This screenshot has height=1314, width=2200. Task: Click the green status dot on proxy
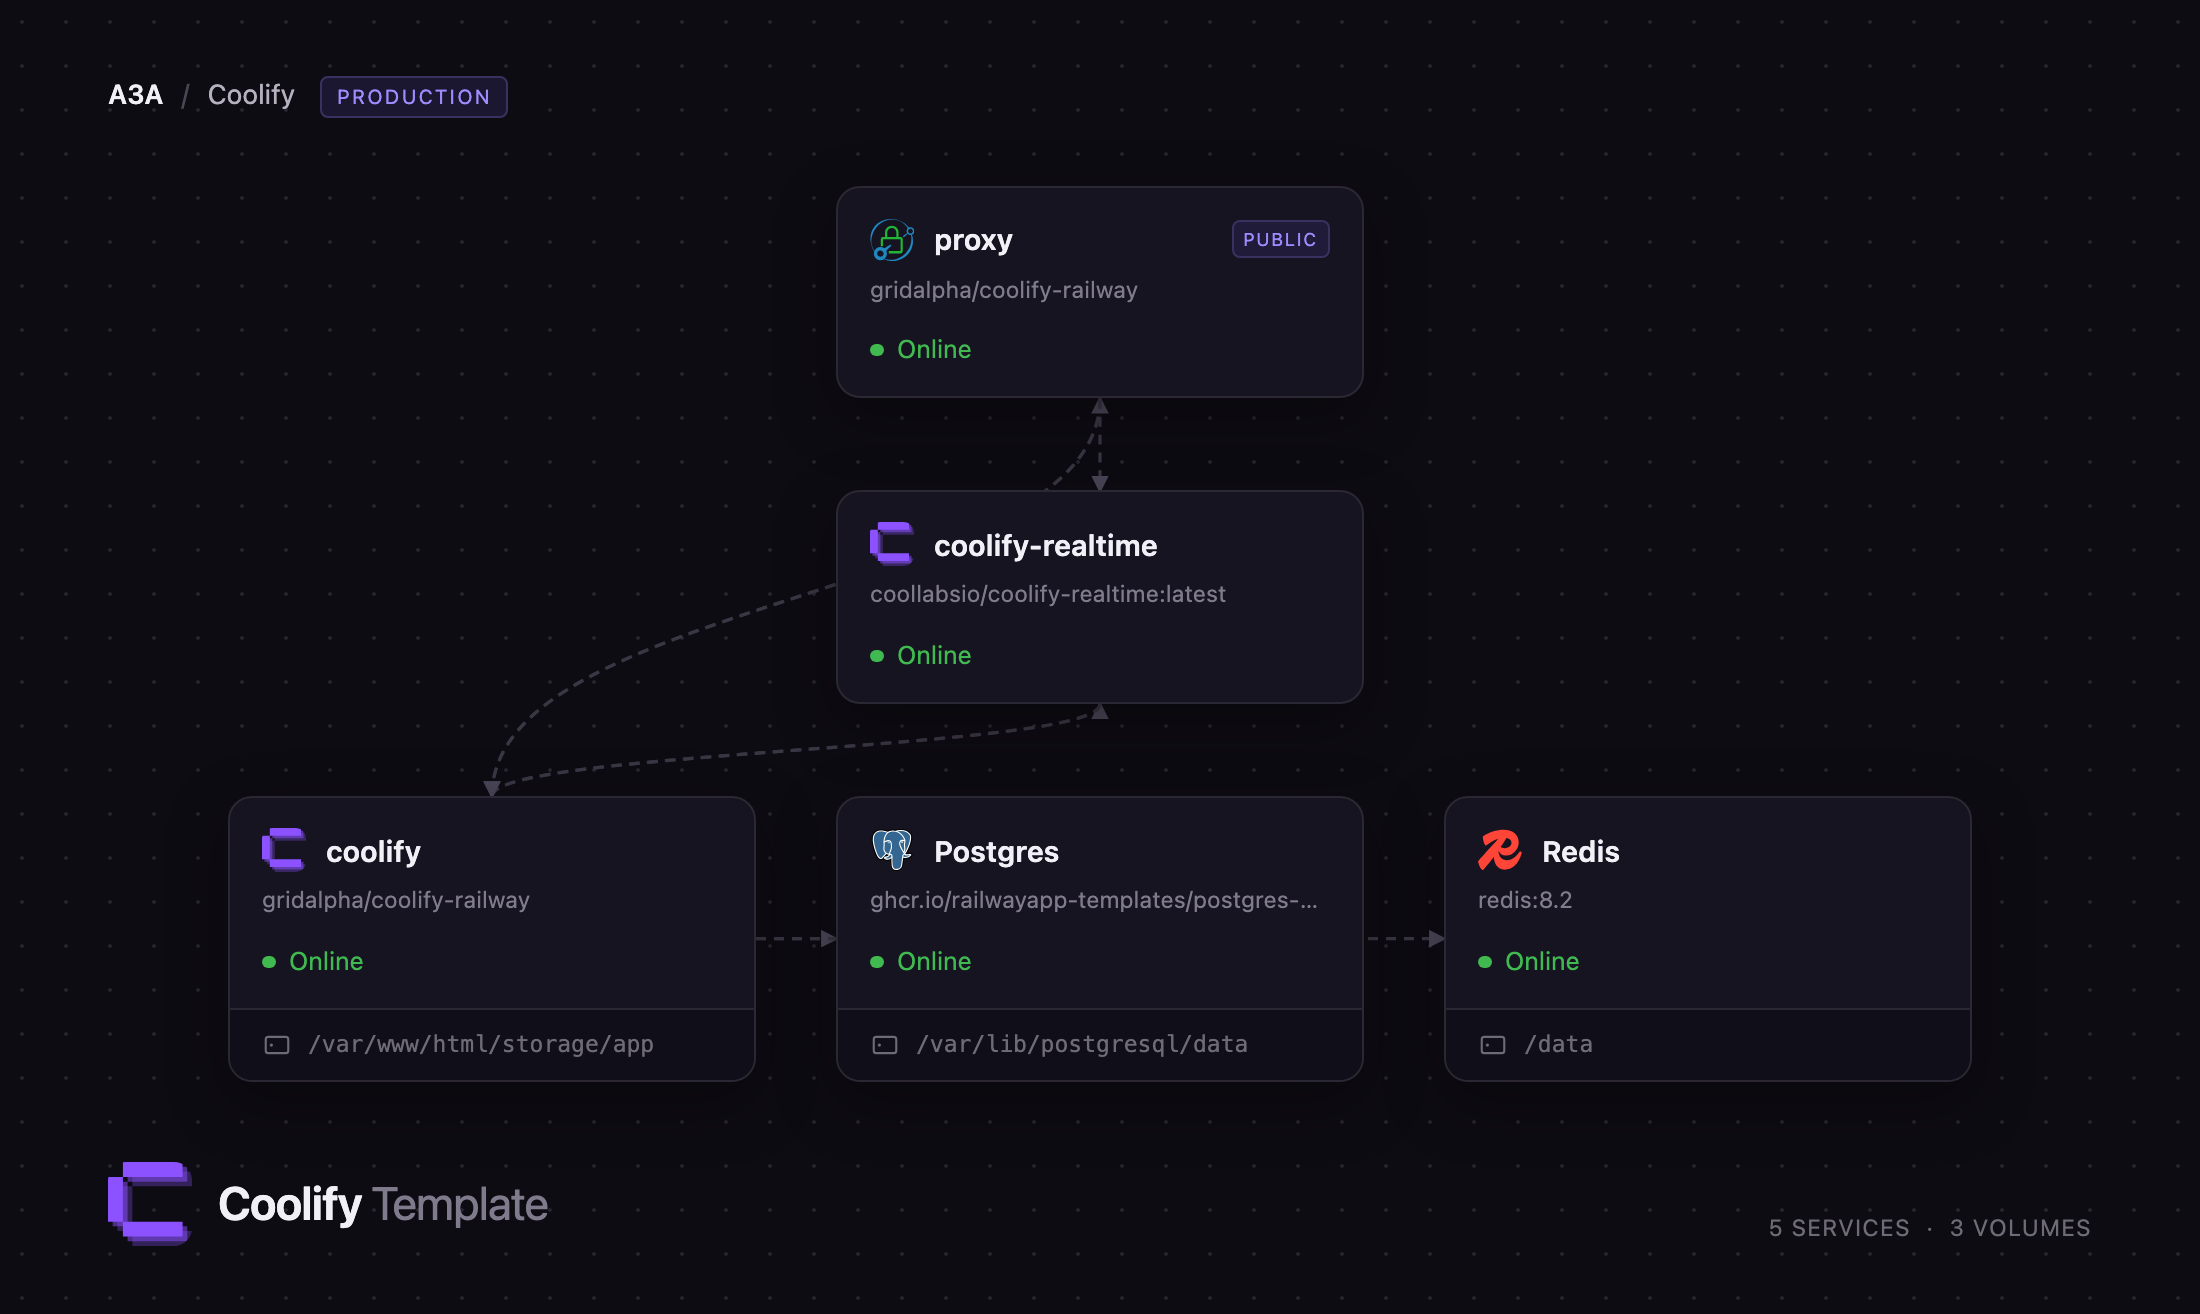click(x=877, y=350)
